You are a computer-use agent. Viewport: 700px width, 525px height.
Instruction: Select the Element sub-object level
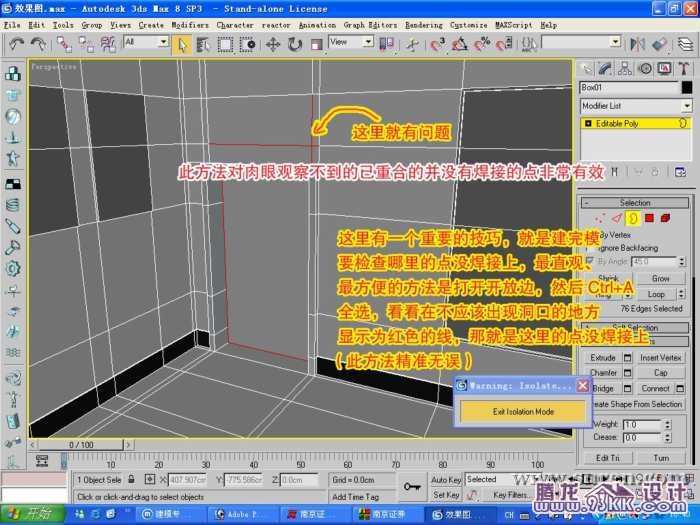point(665,218)
